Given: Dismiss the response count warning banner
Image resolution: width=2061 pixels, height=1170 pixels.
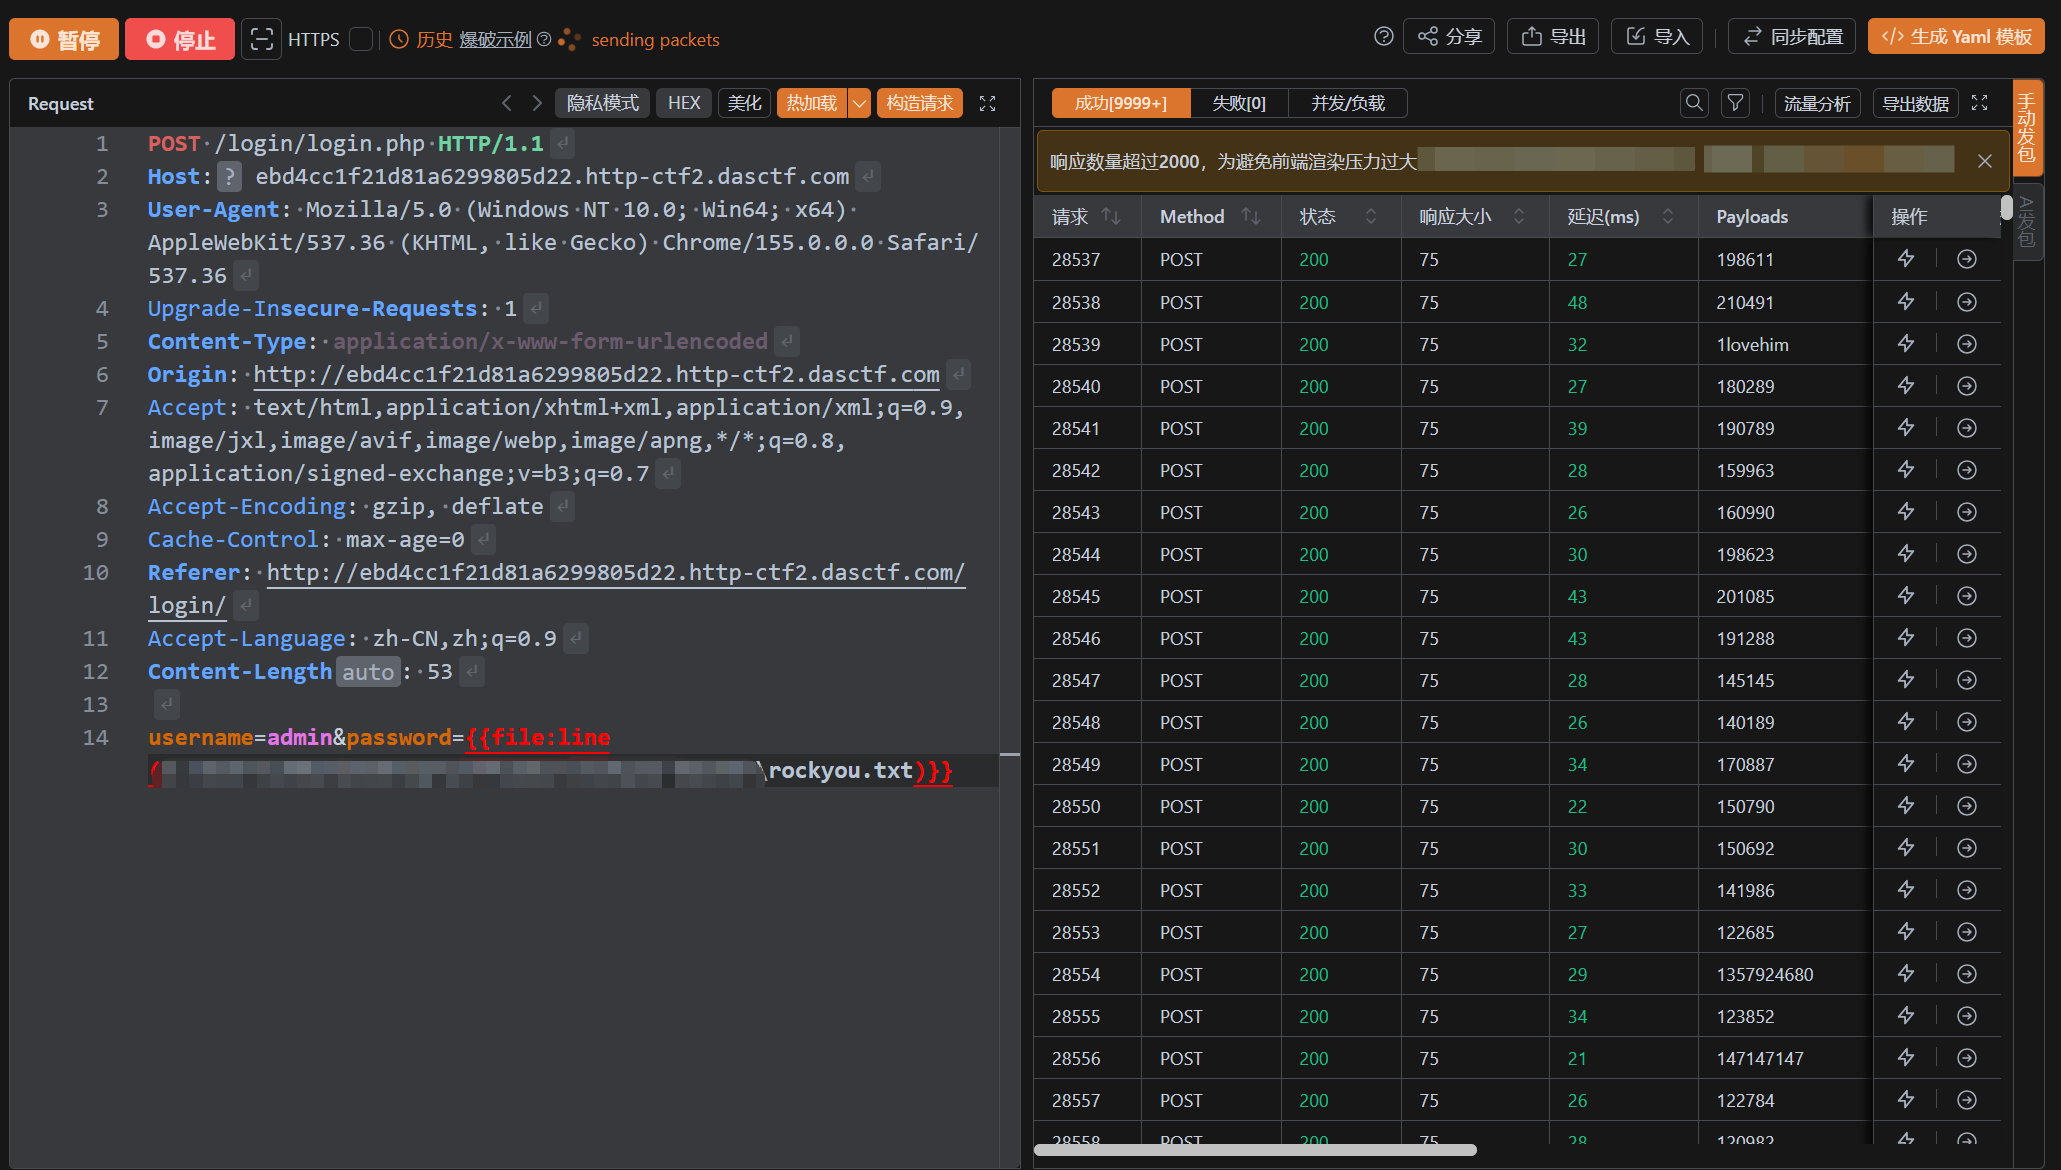Looking at the screenshot, I should (1985, 161).
